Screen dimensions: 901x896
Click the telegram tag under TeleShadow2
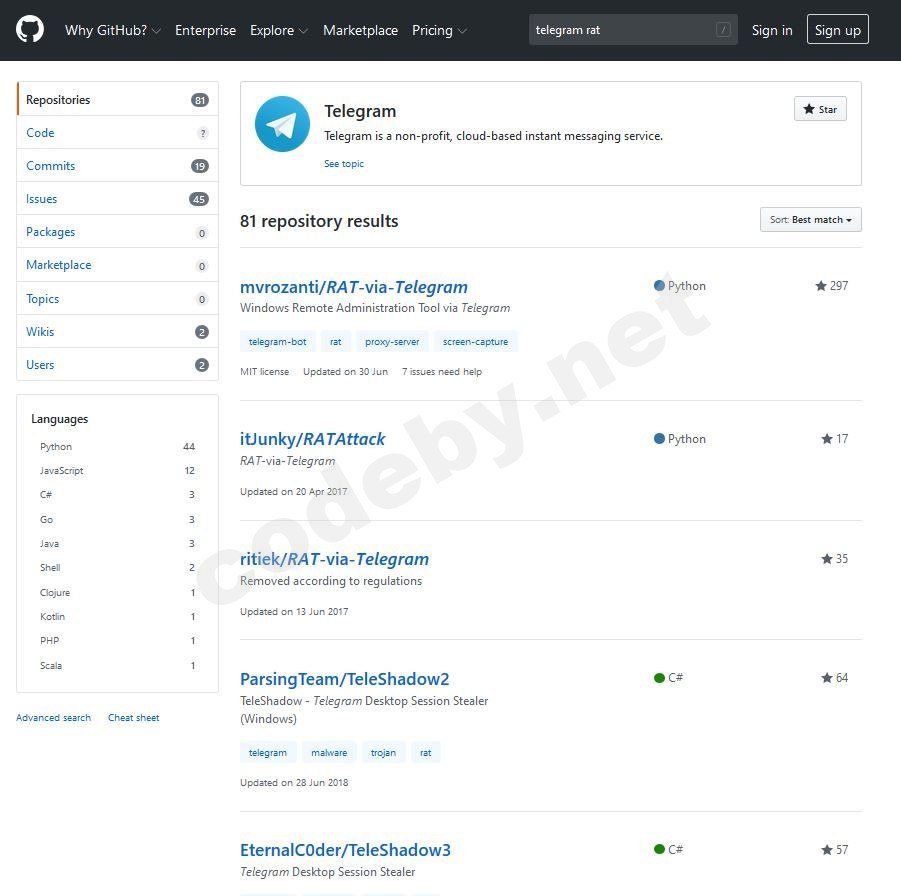(268, 752)
